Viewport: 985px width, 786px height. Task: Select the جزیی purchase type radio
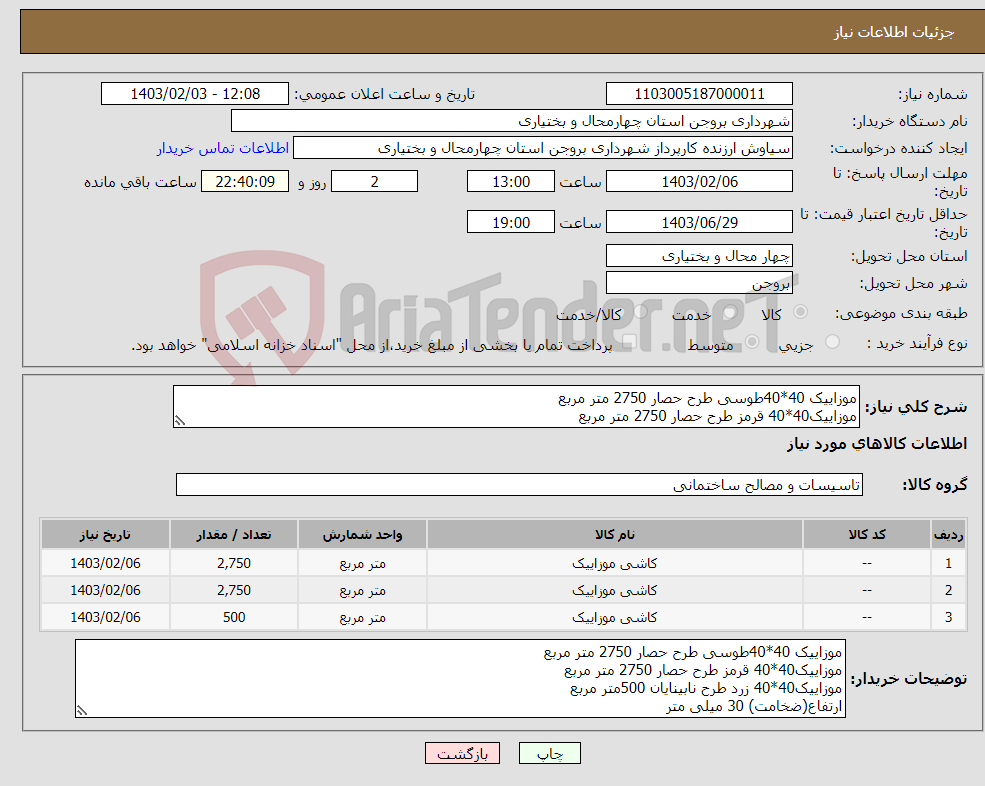coord(832,342)
